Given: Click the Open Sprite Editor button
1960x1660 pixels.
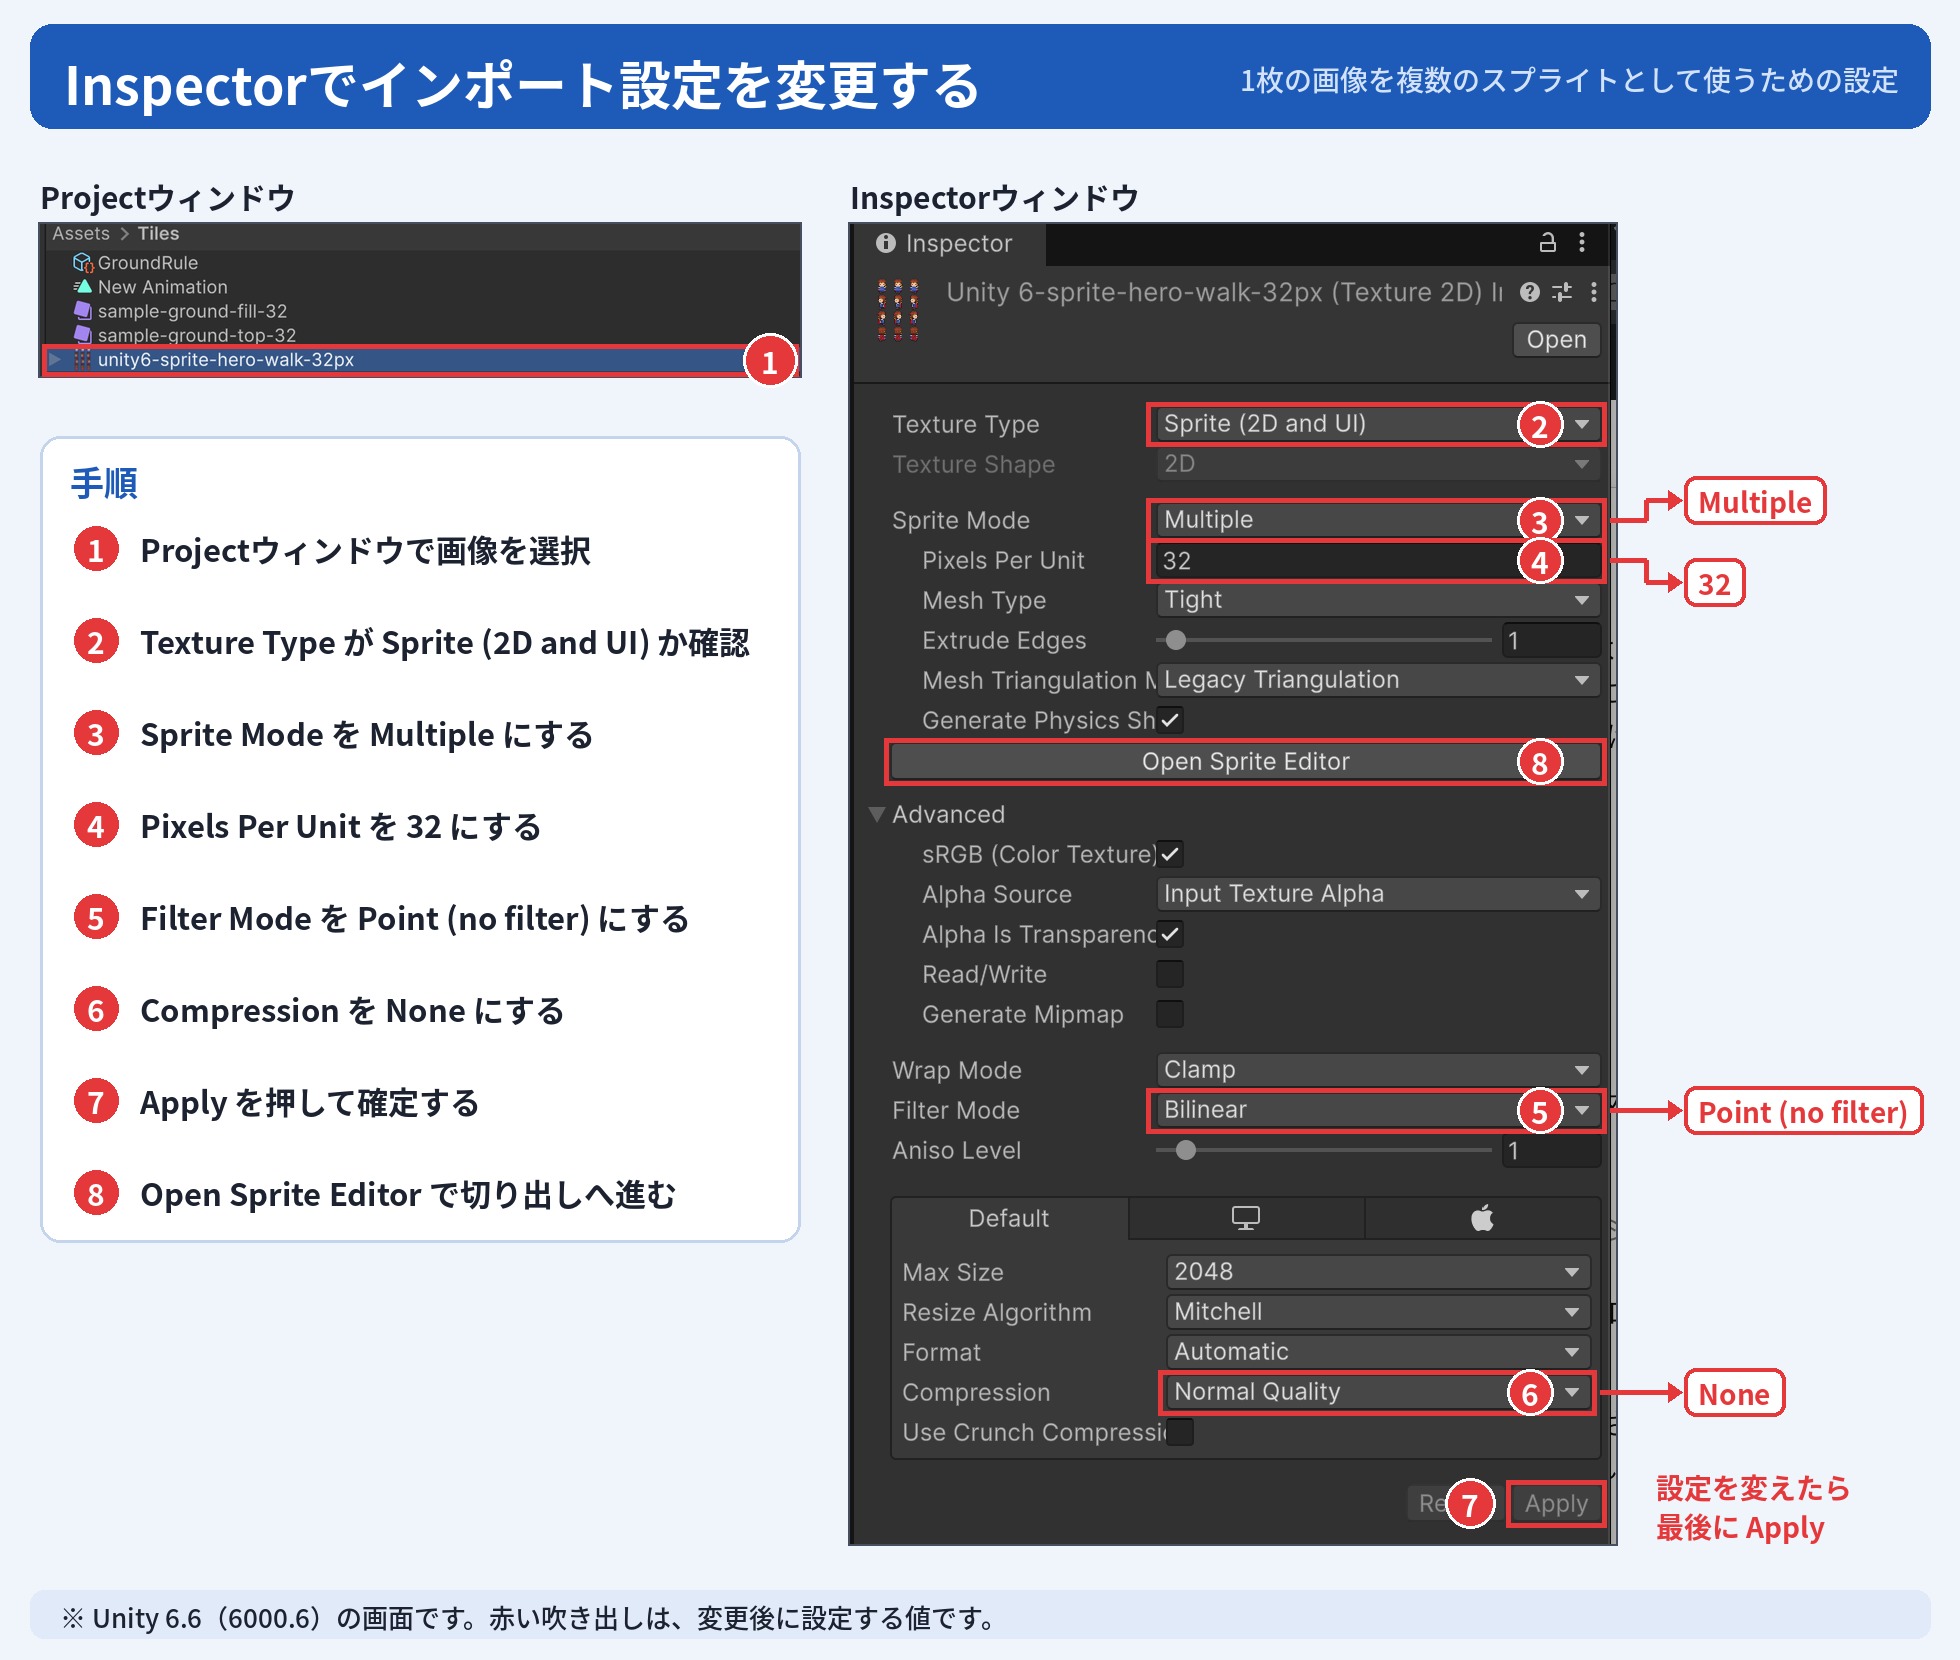Looking at the screenshot, I should (x=1245, y=762).
